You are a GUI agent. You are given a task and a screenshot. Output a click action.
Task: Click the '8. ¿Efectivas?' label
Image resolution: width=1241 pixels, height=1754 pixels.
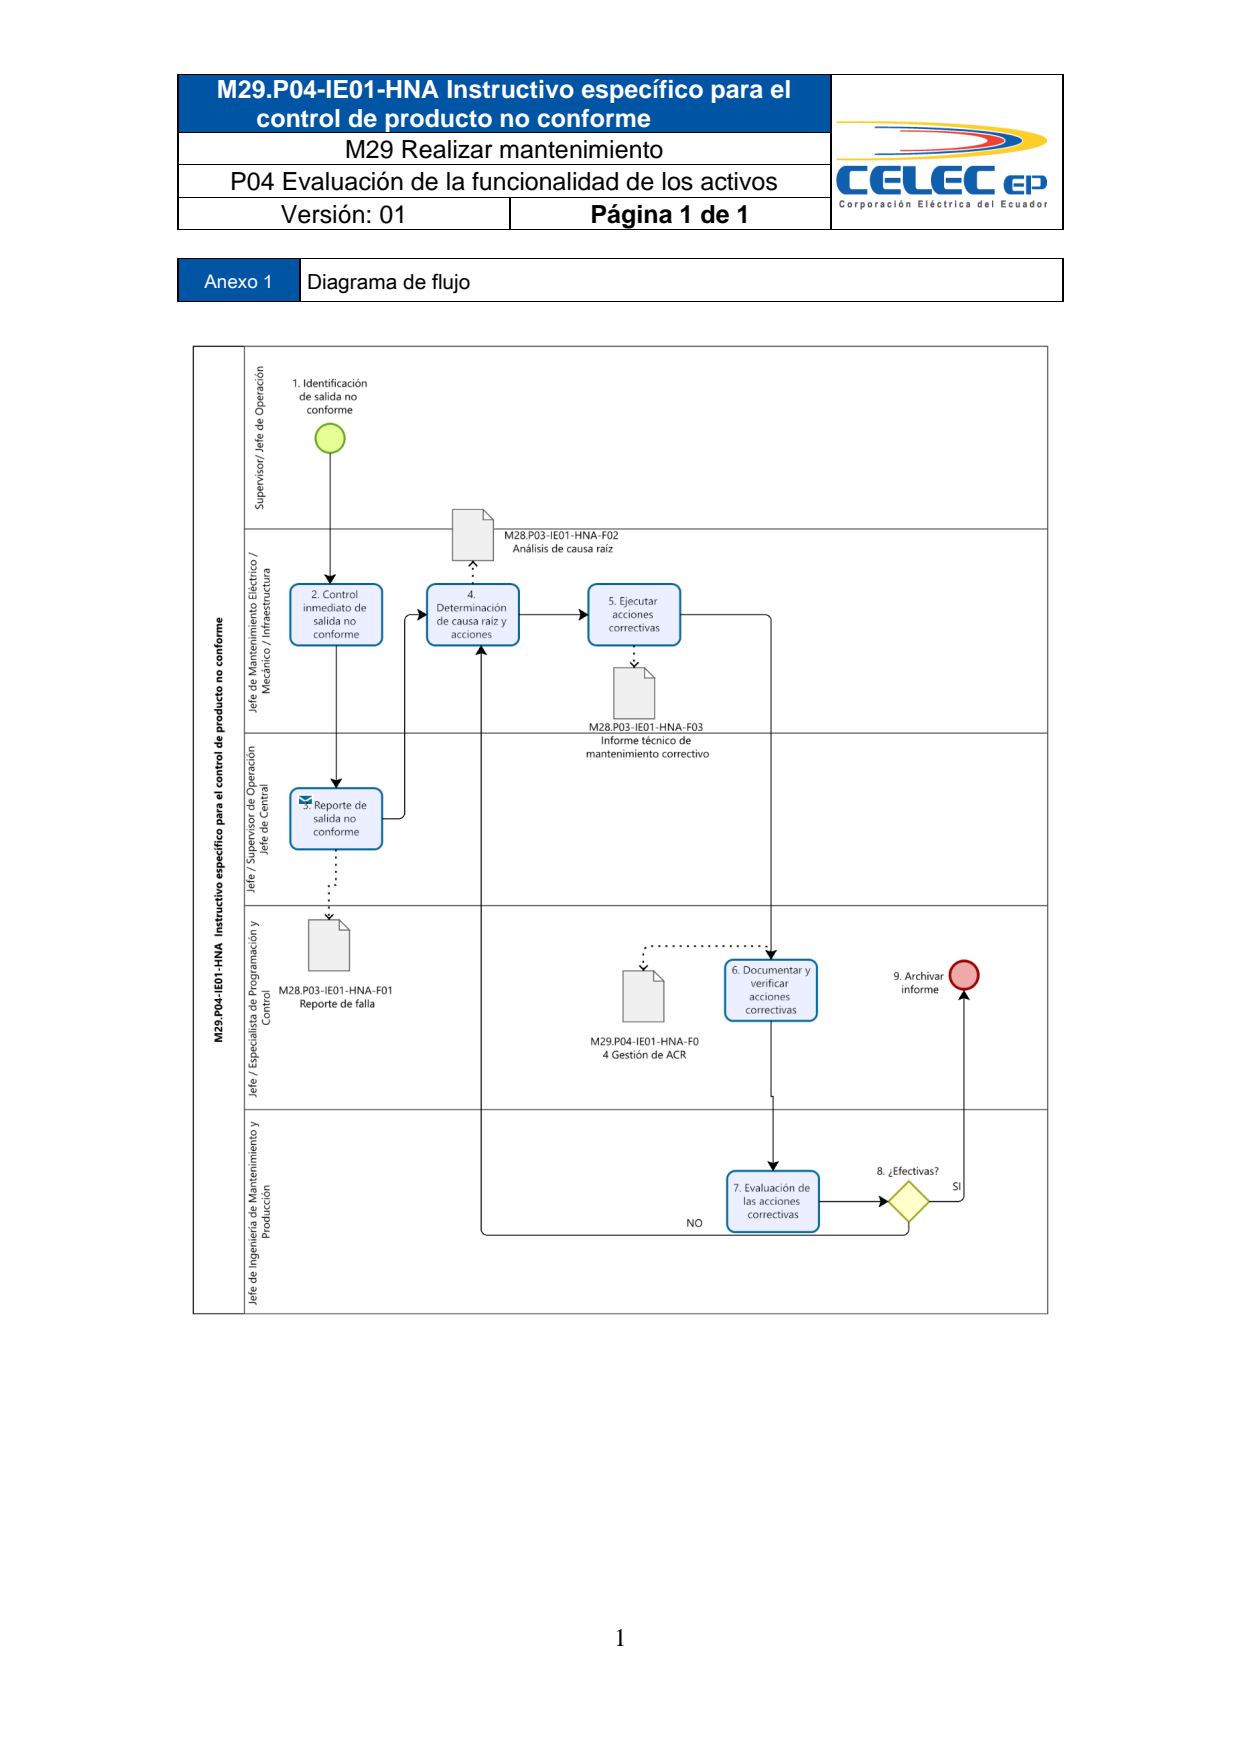(x=908, y=1171)
